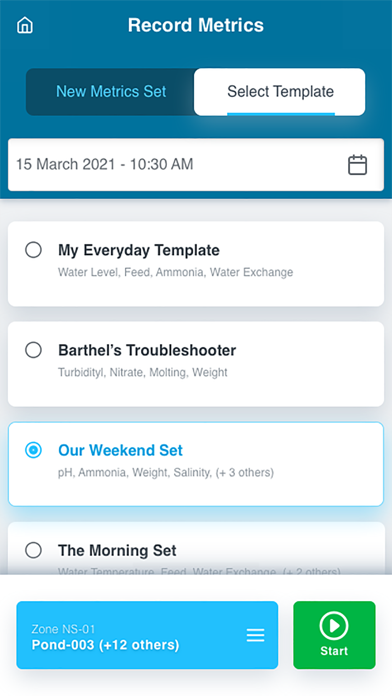
Task: Switch to Select Template tab
Action: [x=280, y=92]
